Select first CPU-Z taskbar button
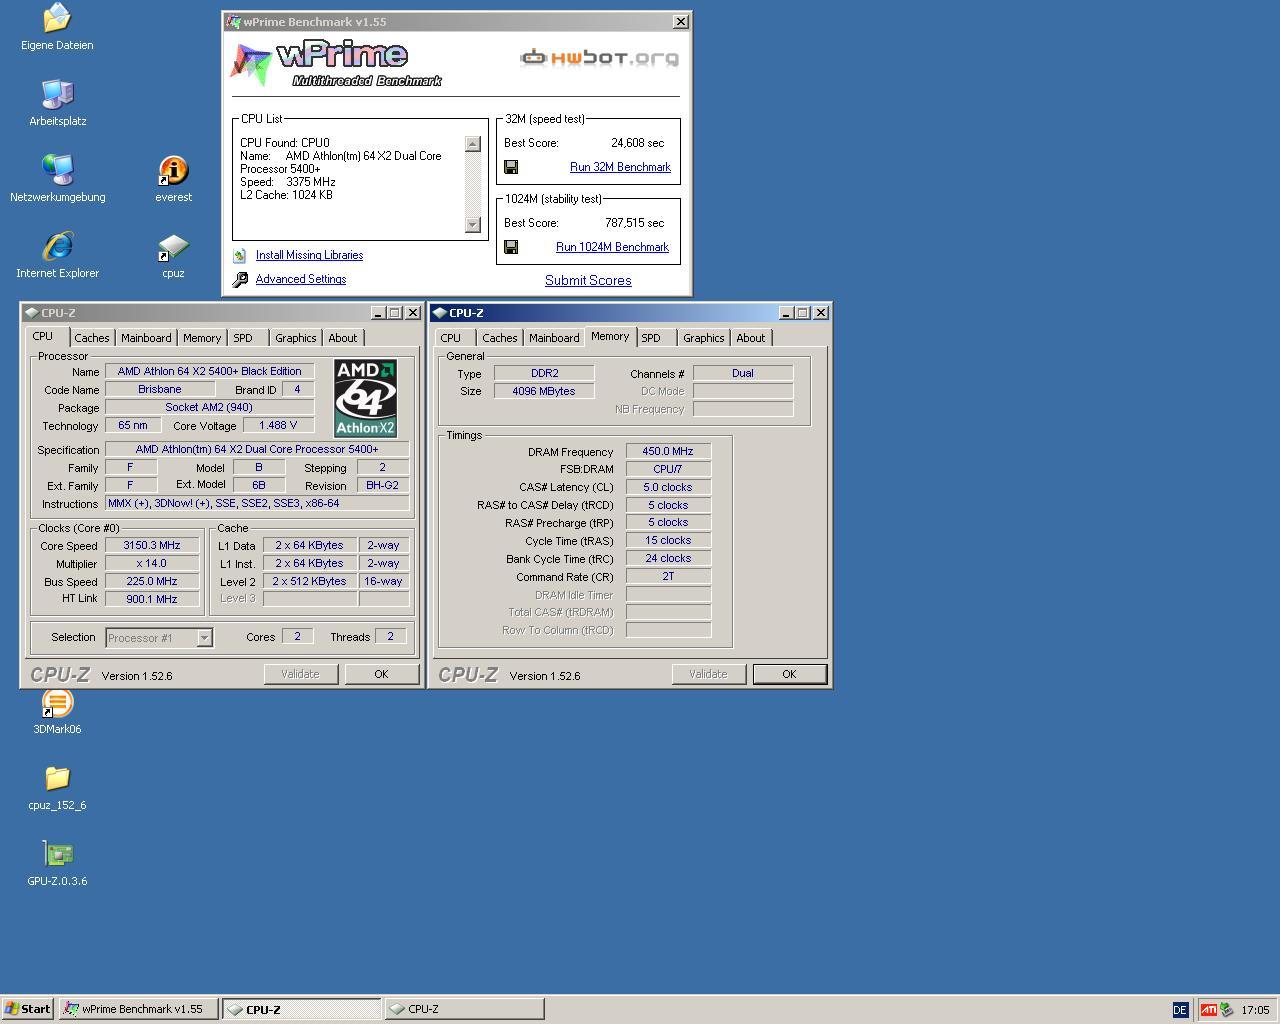The width and height of the screenshot is (1280, 1024). pos(301,1009)
